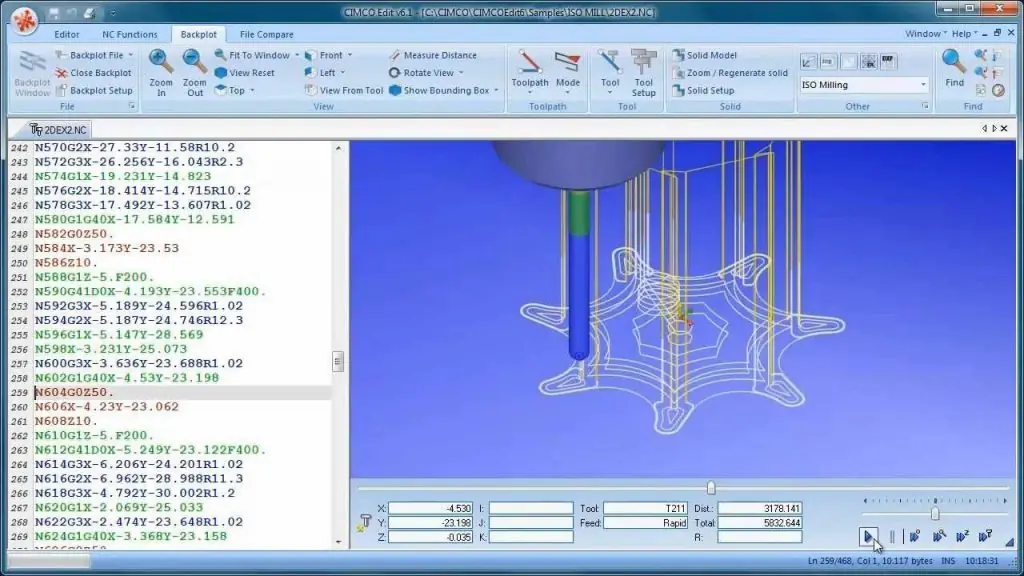Open the NC Functions ribbon tab
This screenshot has width=1024, height=576.
[x=129, y=35]
